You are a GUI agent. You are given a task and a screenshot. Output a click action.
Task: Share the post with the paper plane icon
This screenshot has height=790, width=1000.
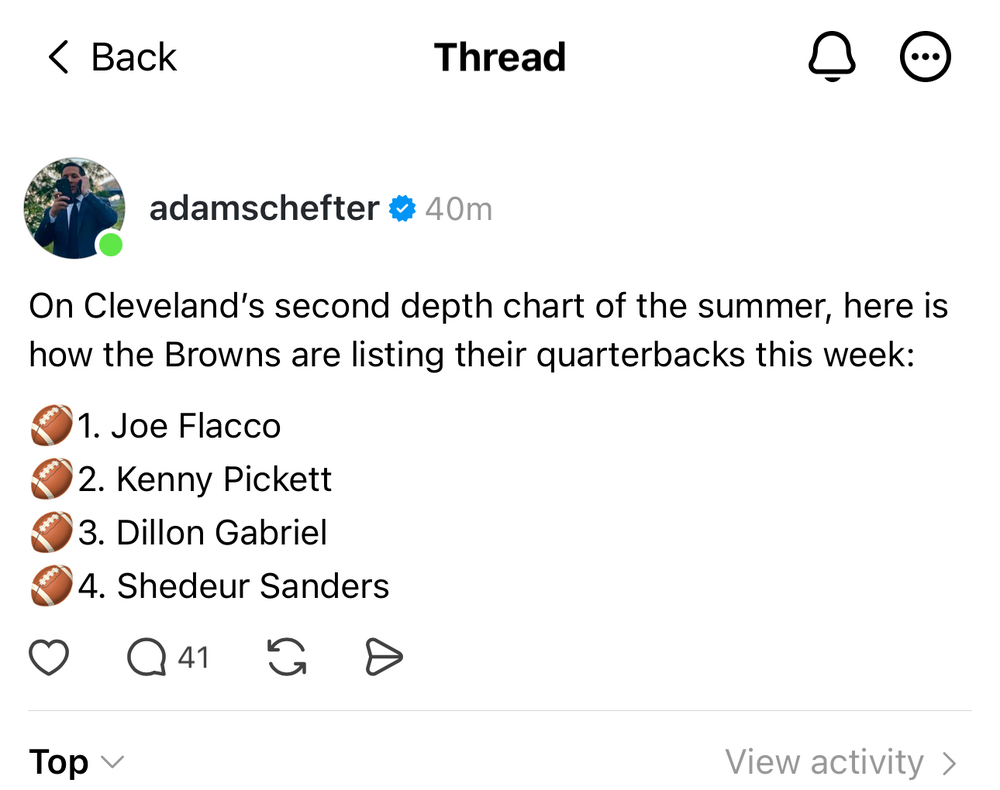383,657
